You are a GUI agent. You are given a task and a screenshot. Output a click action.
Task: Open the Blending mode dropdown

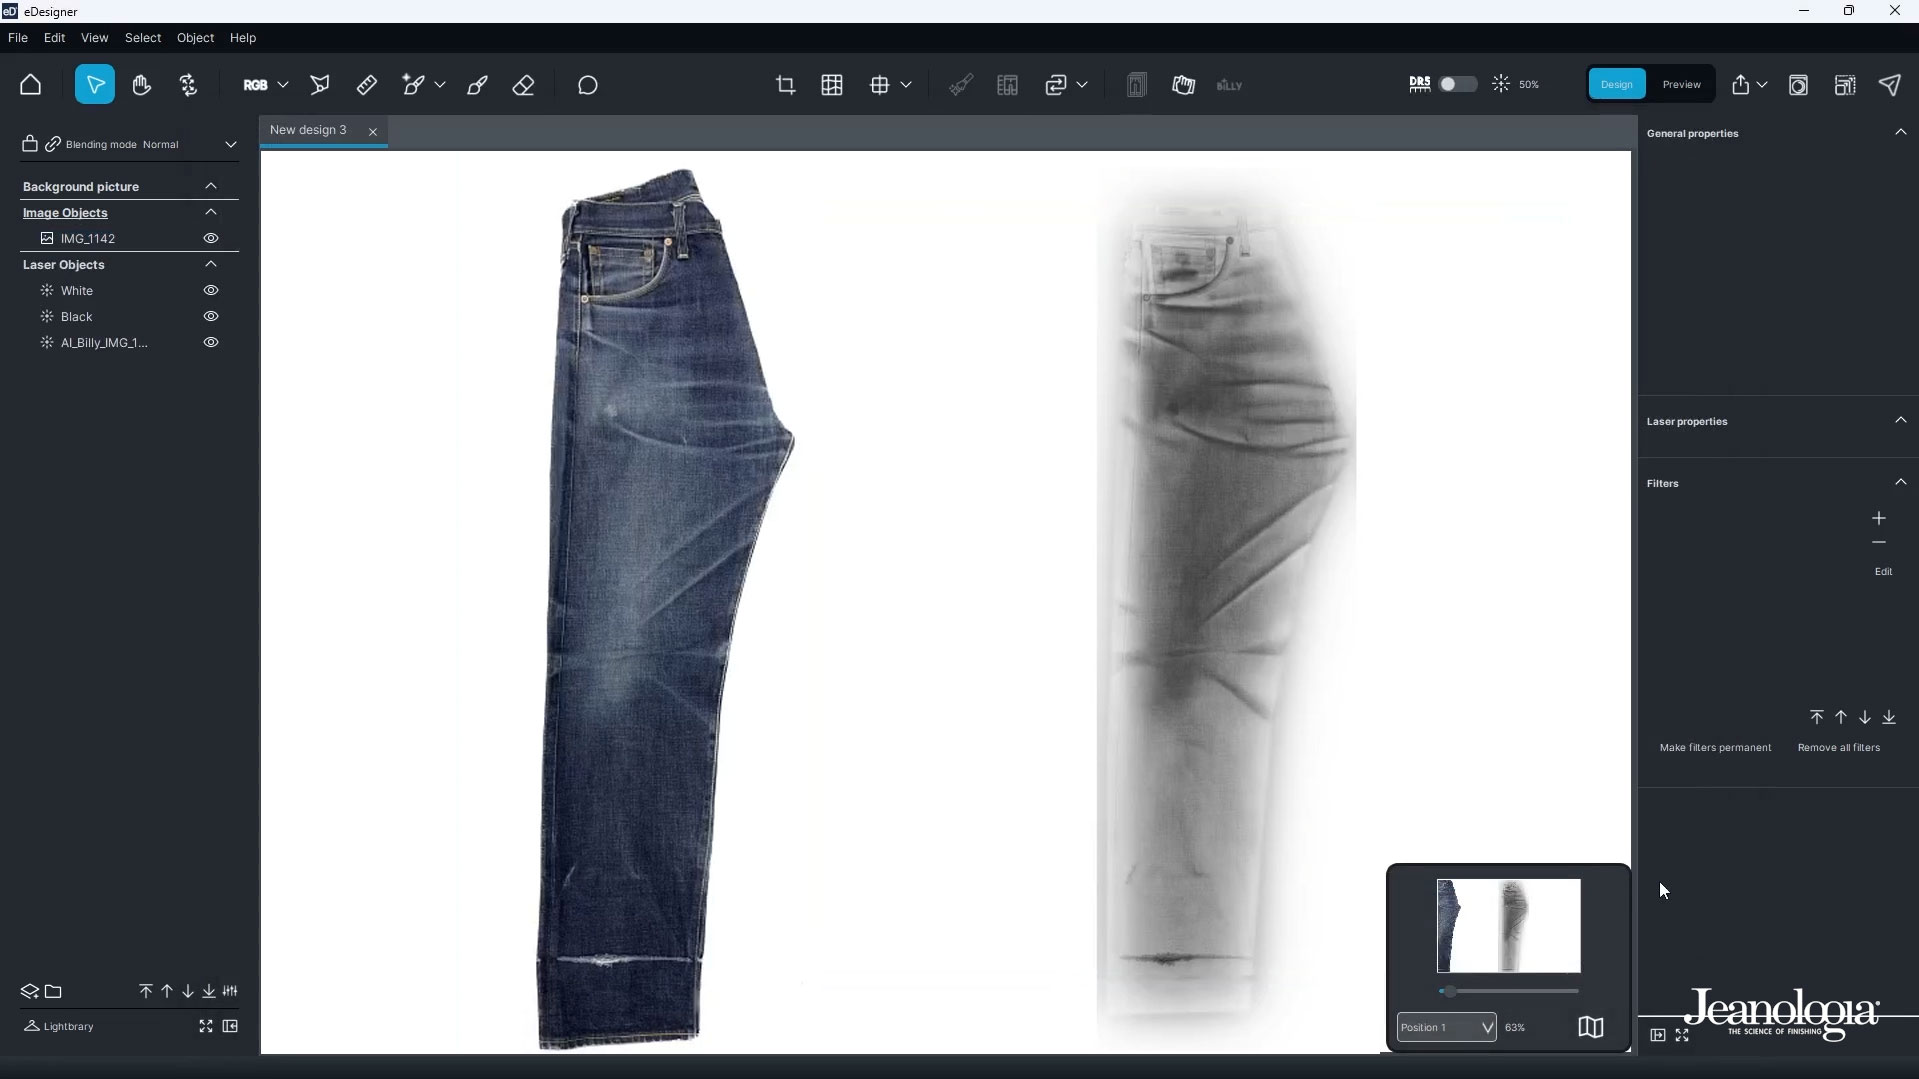(x=230, y=144)
